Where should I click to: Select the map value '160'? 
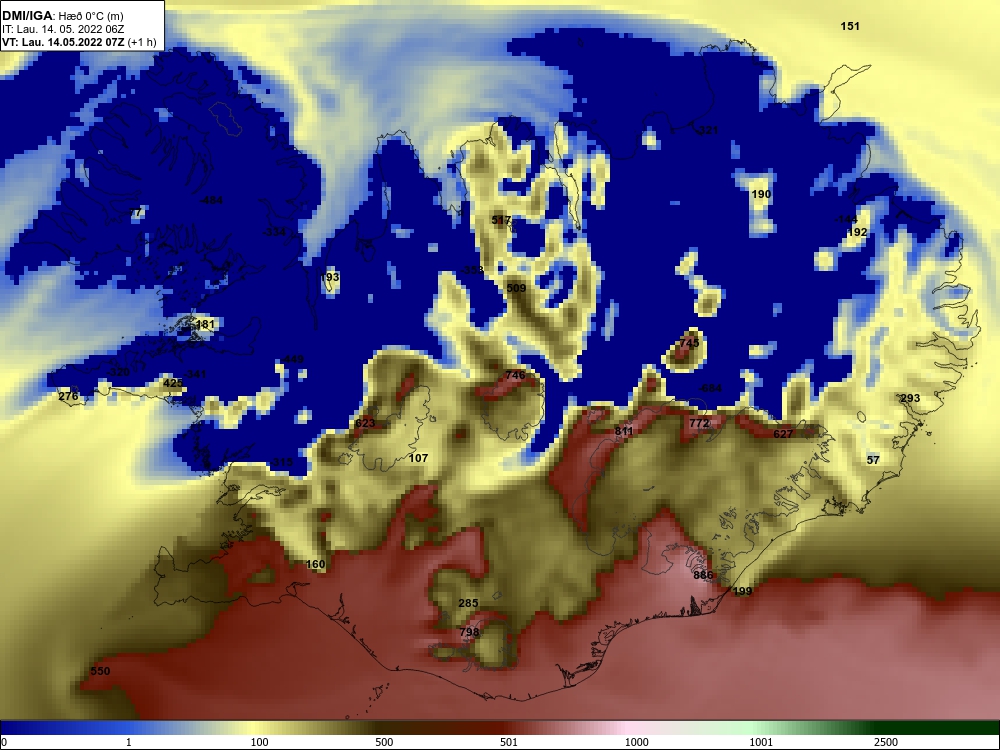click(x=315, y=564)
